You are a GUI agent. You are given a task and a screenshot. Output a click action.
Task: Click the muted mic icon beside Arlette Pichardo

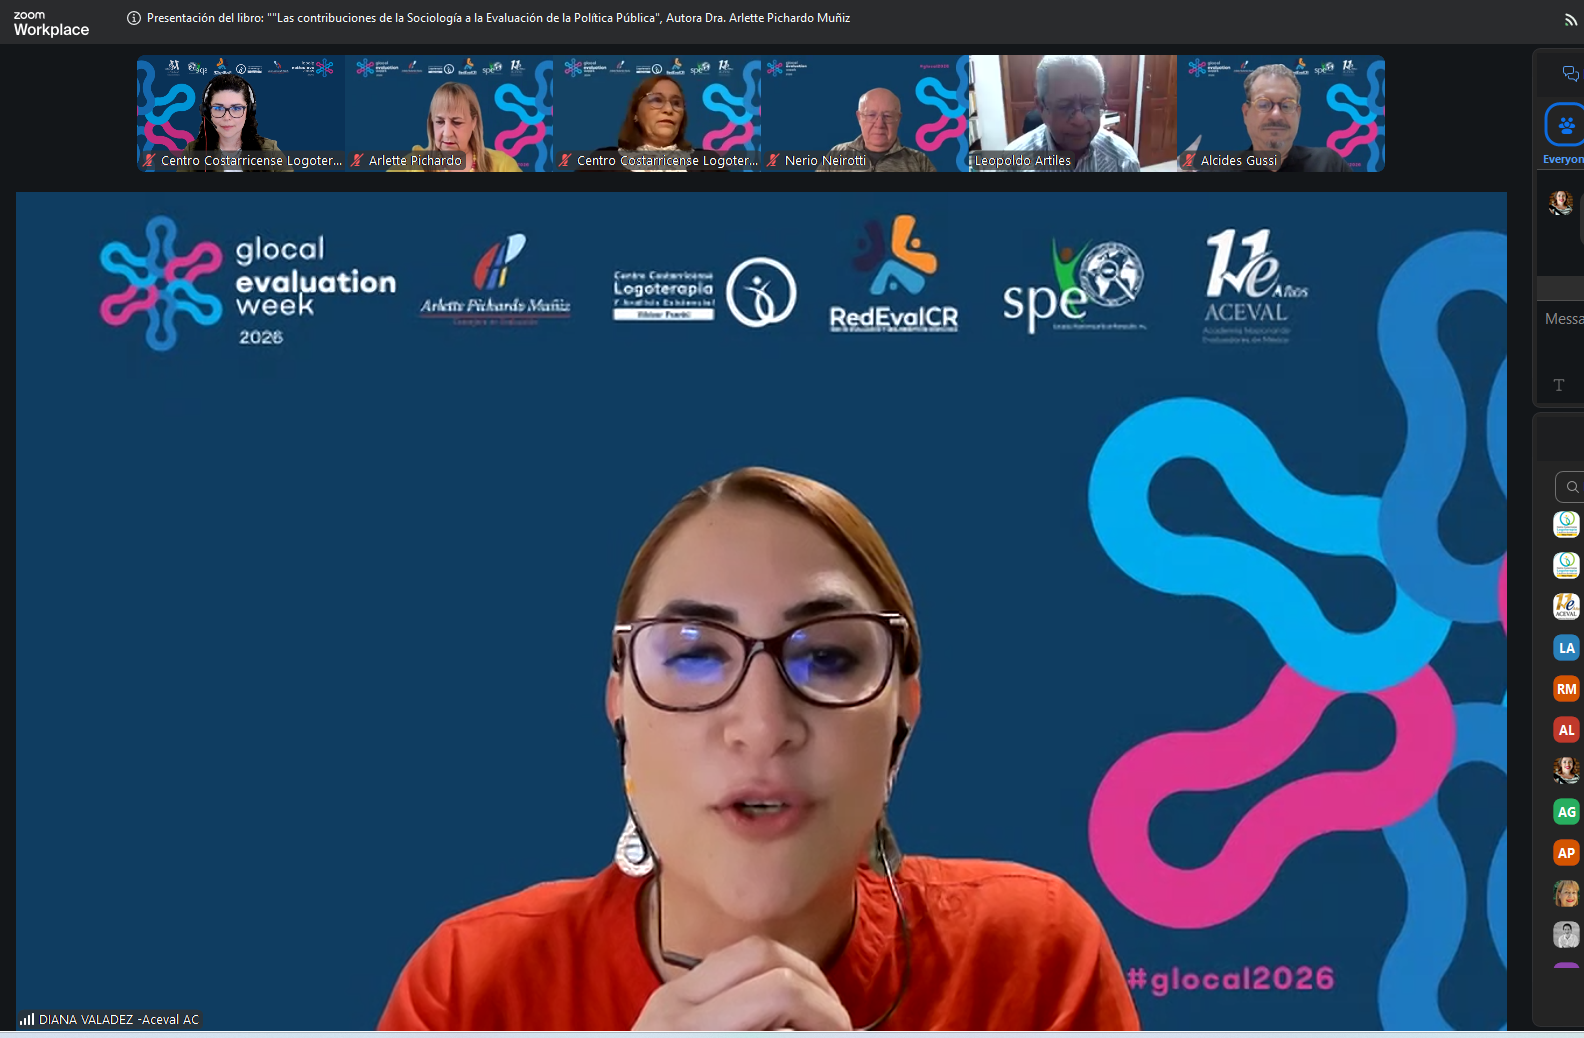(357, 160)
